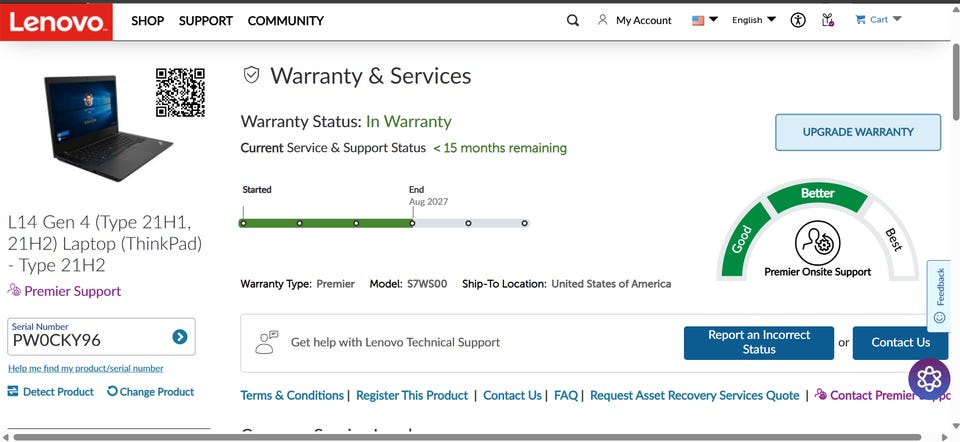Click the model value 'S7WS00'

click(427, 284)
